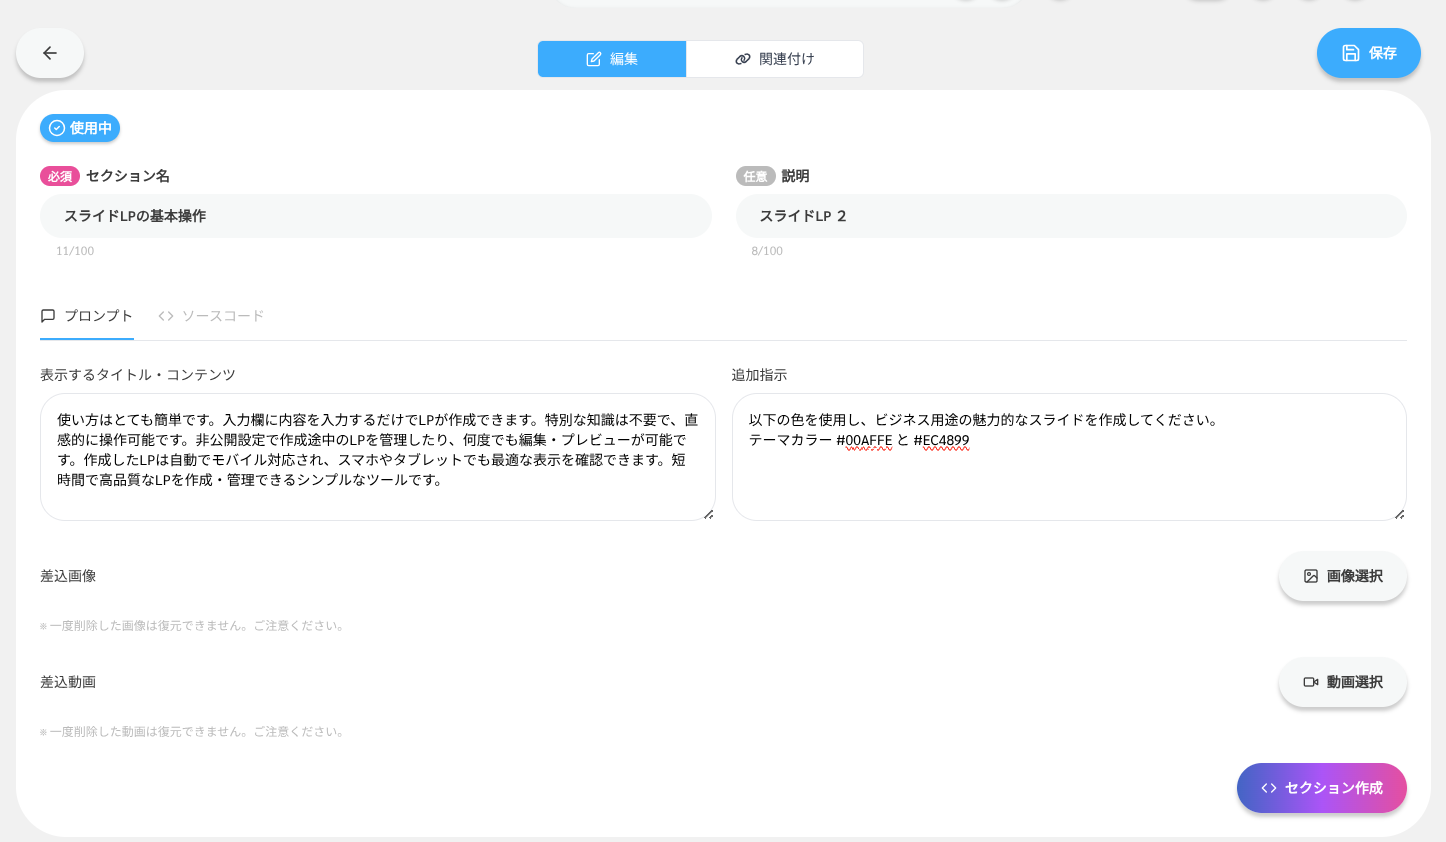Click the resize handle of content textarea
Screen dimensions: 1446x842
click(x=708, y=514)
